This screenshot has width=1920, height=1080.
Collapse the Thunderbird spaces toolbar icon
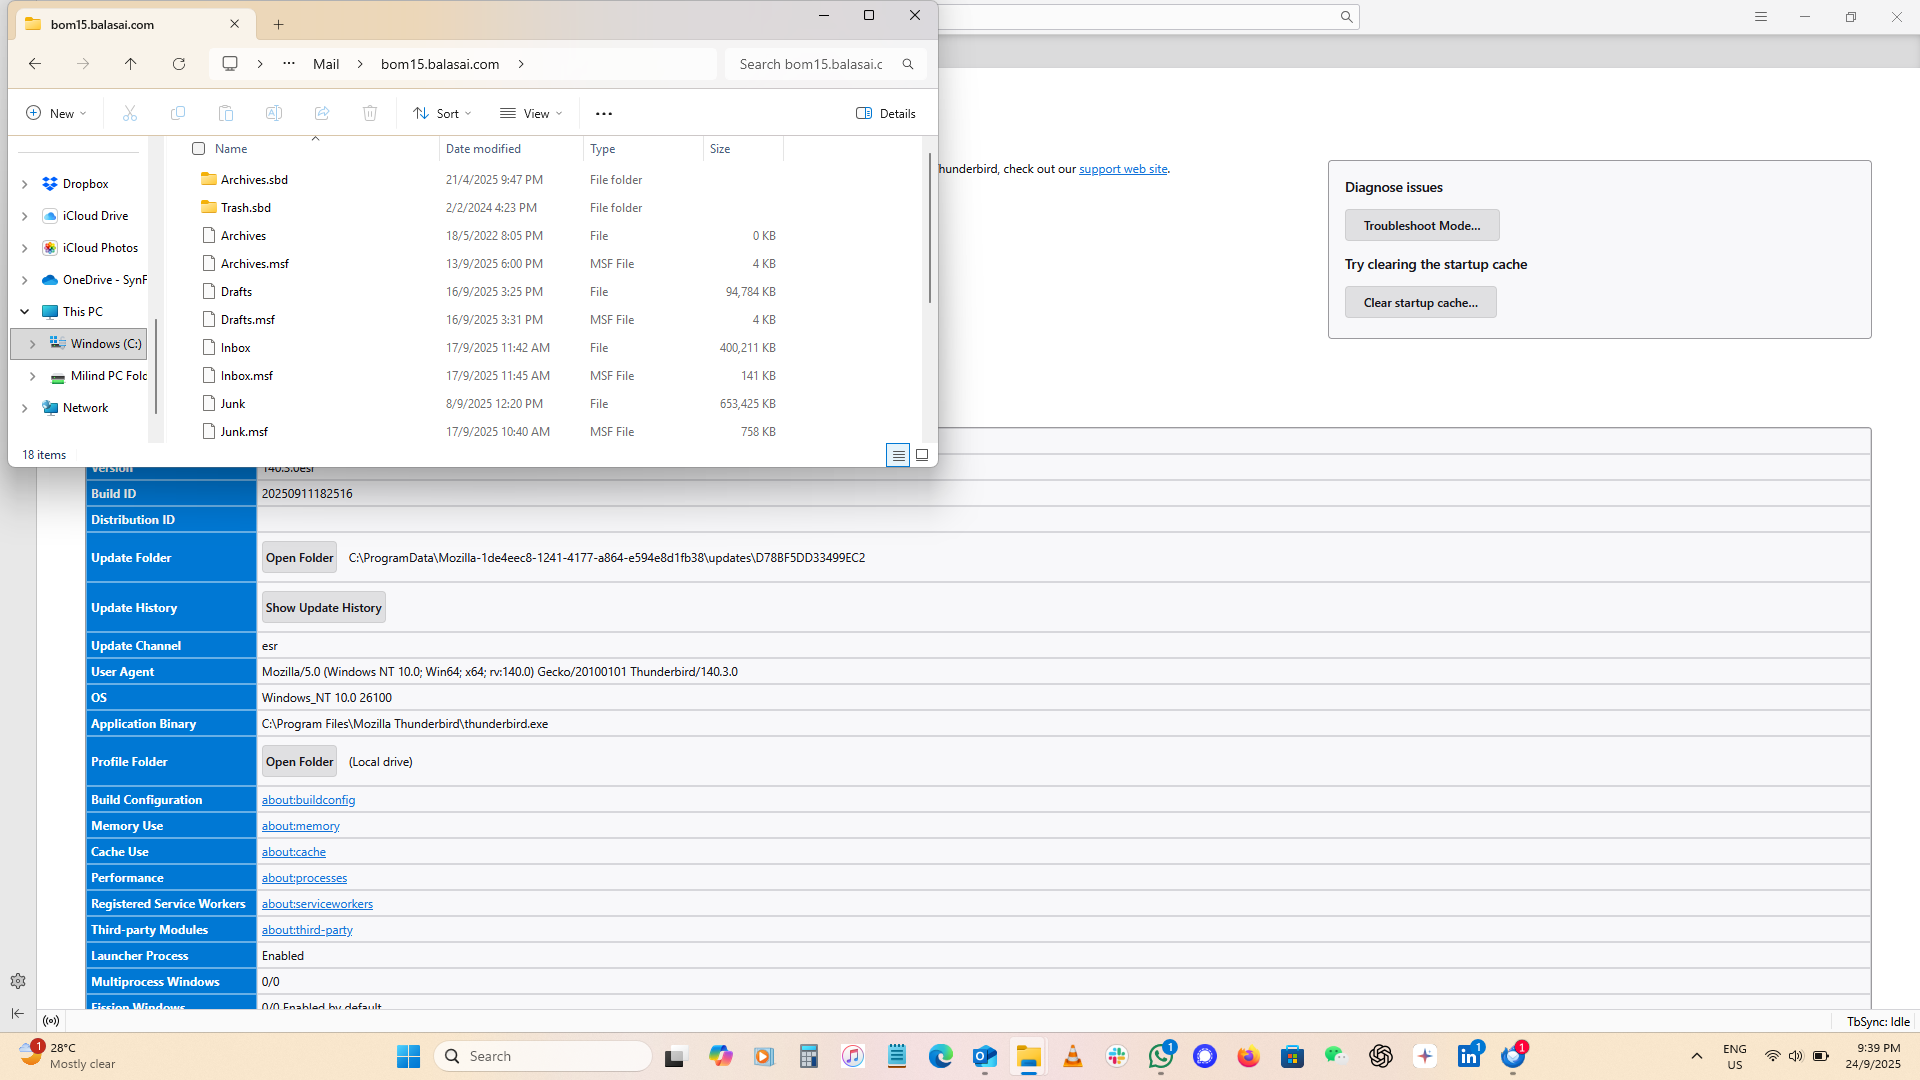(x=18, y=1013)
